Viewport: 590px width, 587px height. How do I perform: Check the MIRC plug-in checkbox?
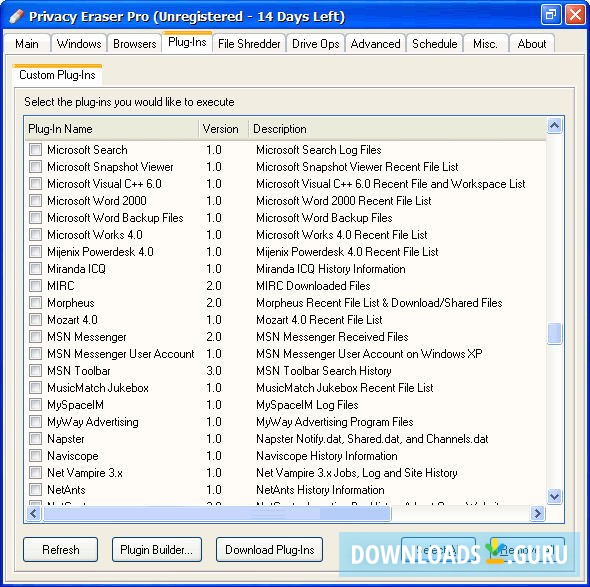[x=35, y=286]
